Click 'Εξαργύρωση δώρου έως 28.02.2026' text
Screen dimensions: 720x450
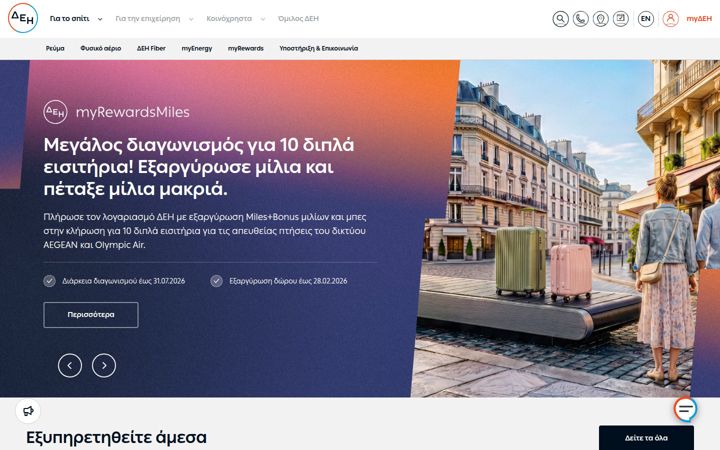(288, 281)
